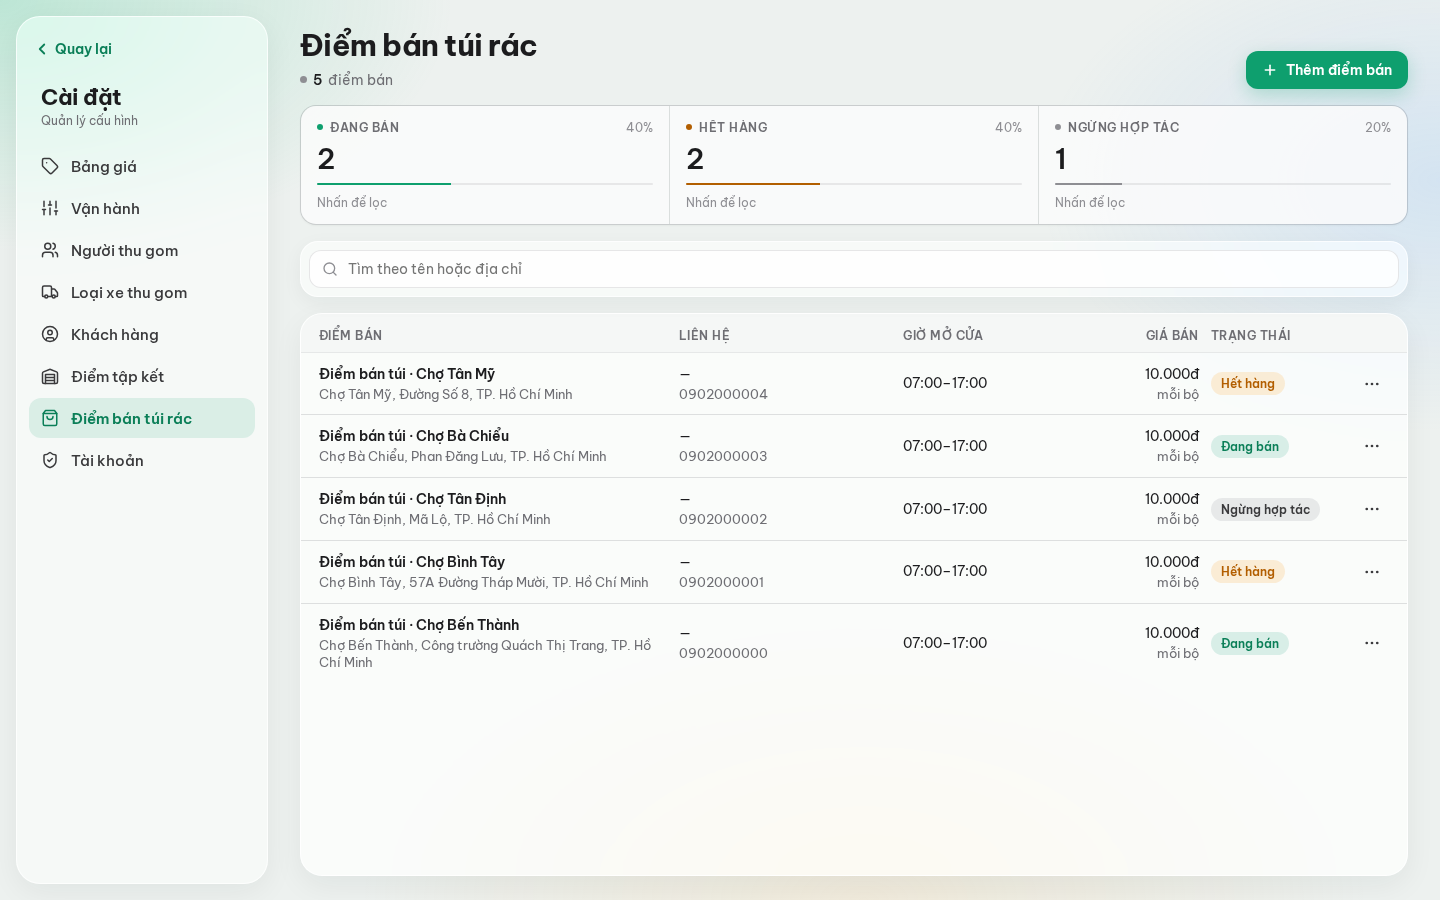Go to Vận hành settings
The width and height of the screenshot is (1440, 900).
pos(142,208)
